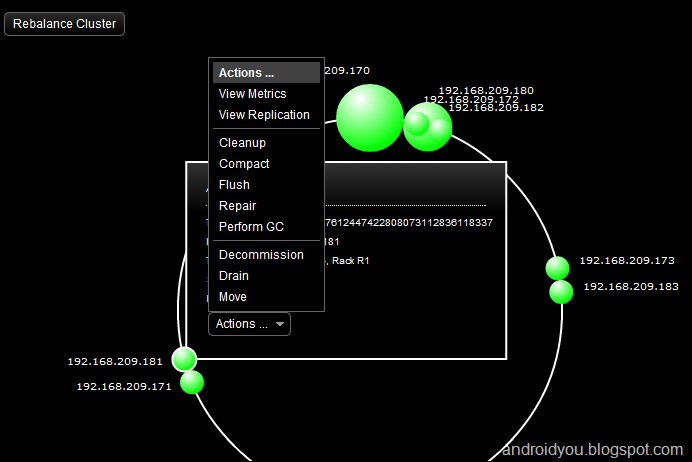Choose Flush from the menu
692x462 pixels.
(266, 184)
